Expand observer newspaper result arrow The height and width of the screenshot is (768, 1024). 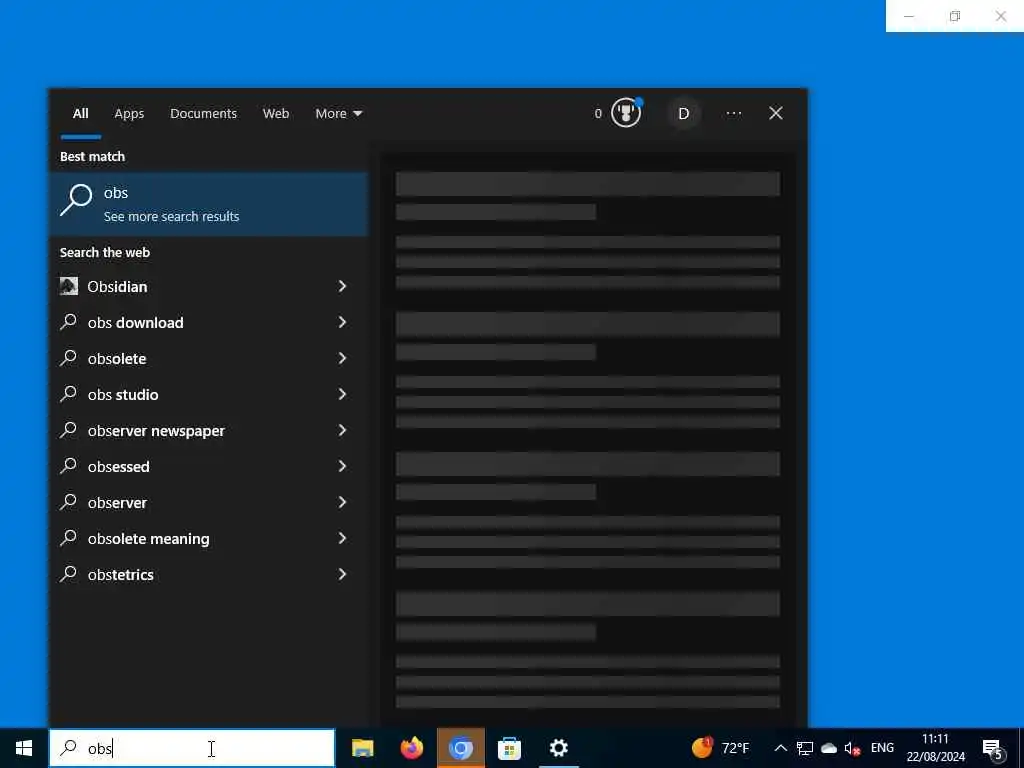tap(342, 430)
